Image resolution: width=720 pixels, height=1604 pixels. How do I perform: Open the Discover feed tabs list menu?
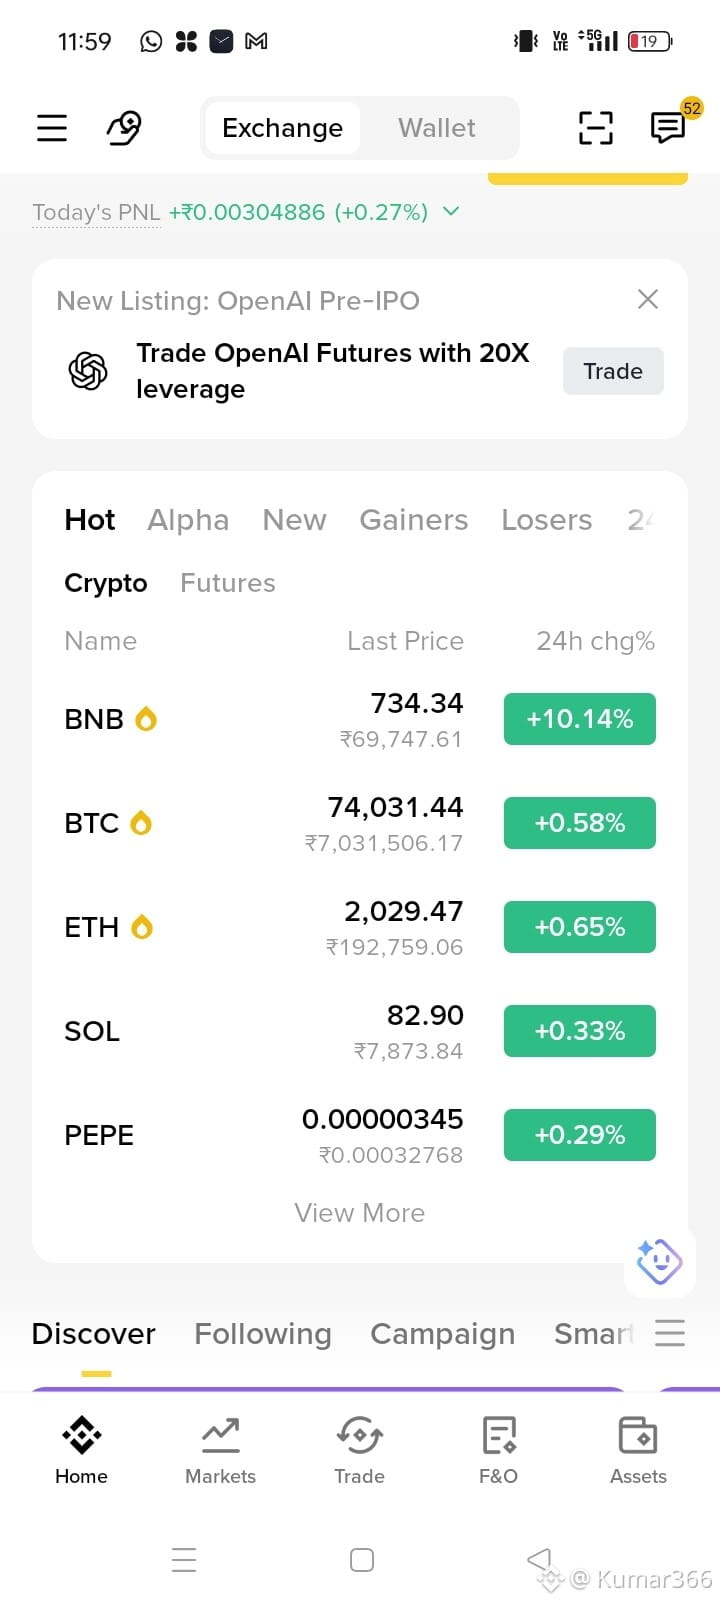pos(670,1332)
